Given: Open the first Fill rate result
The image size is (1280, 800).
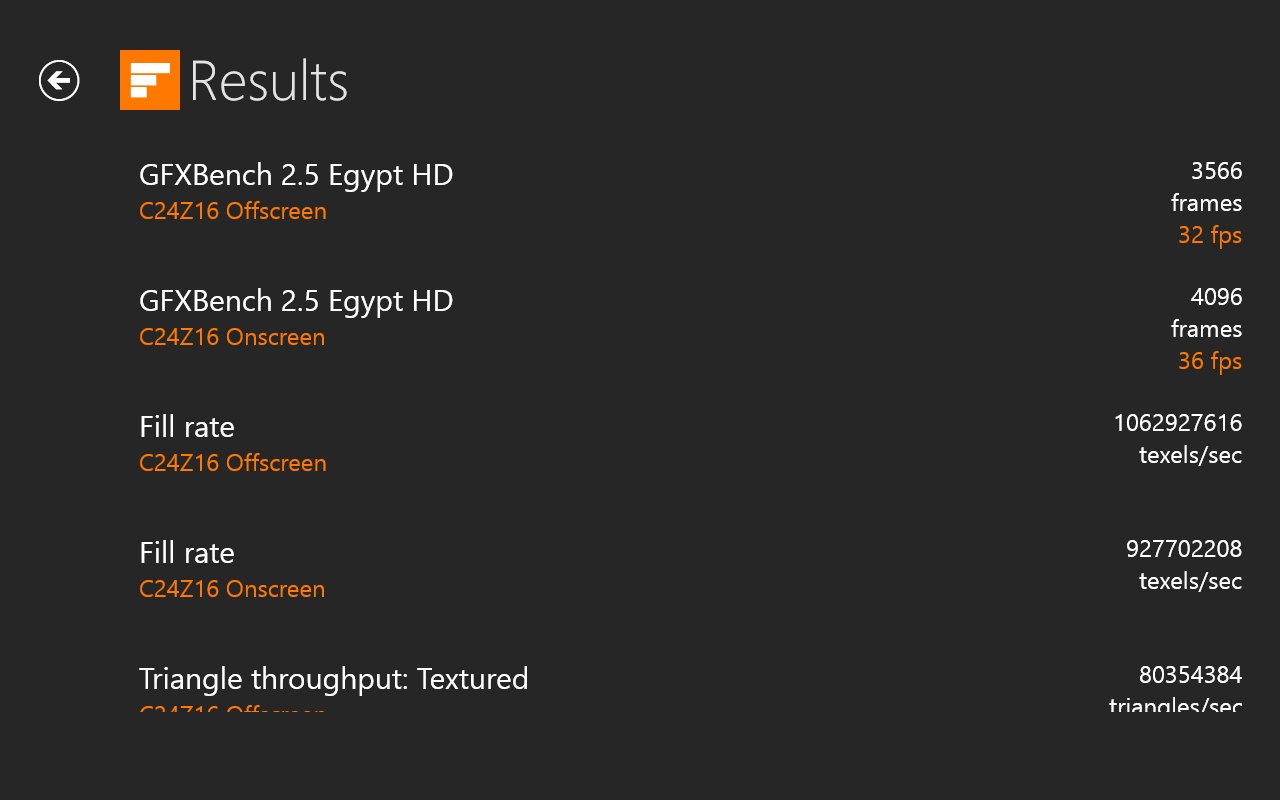Looking at the screenshot, I should point(187,427).
